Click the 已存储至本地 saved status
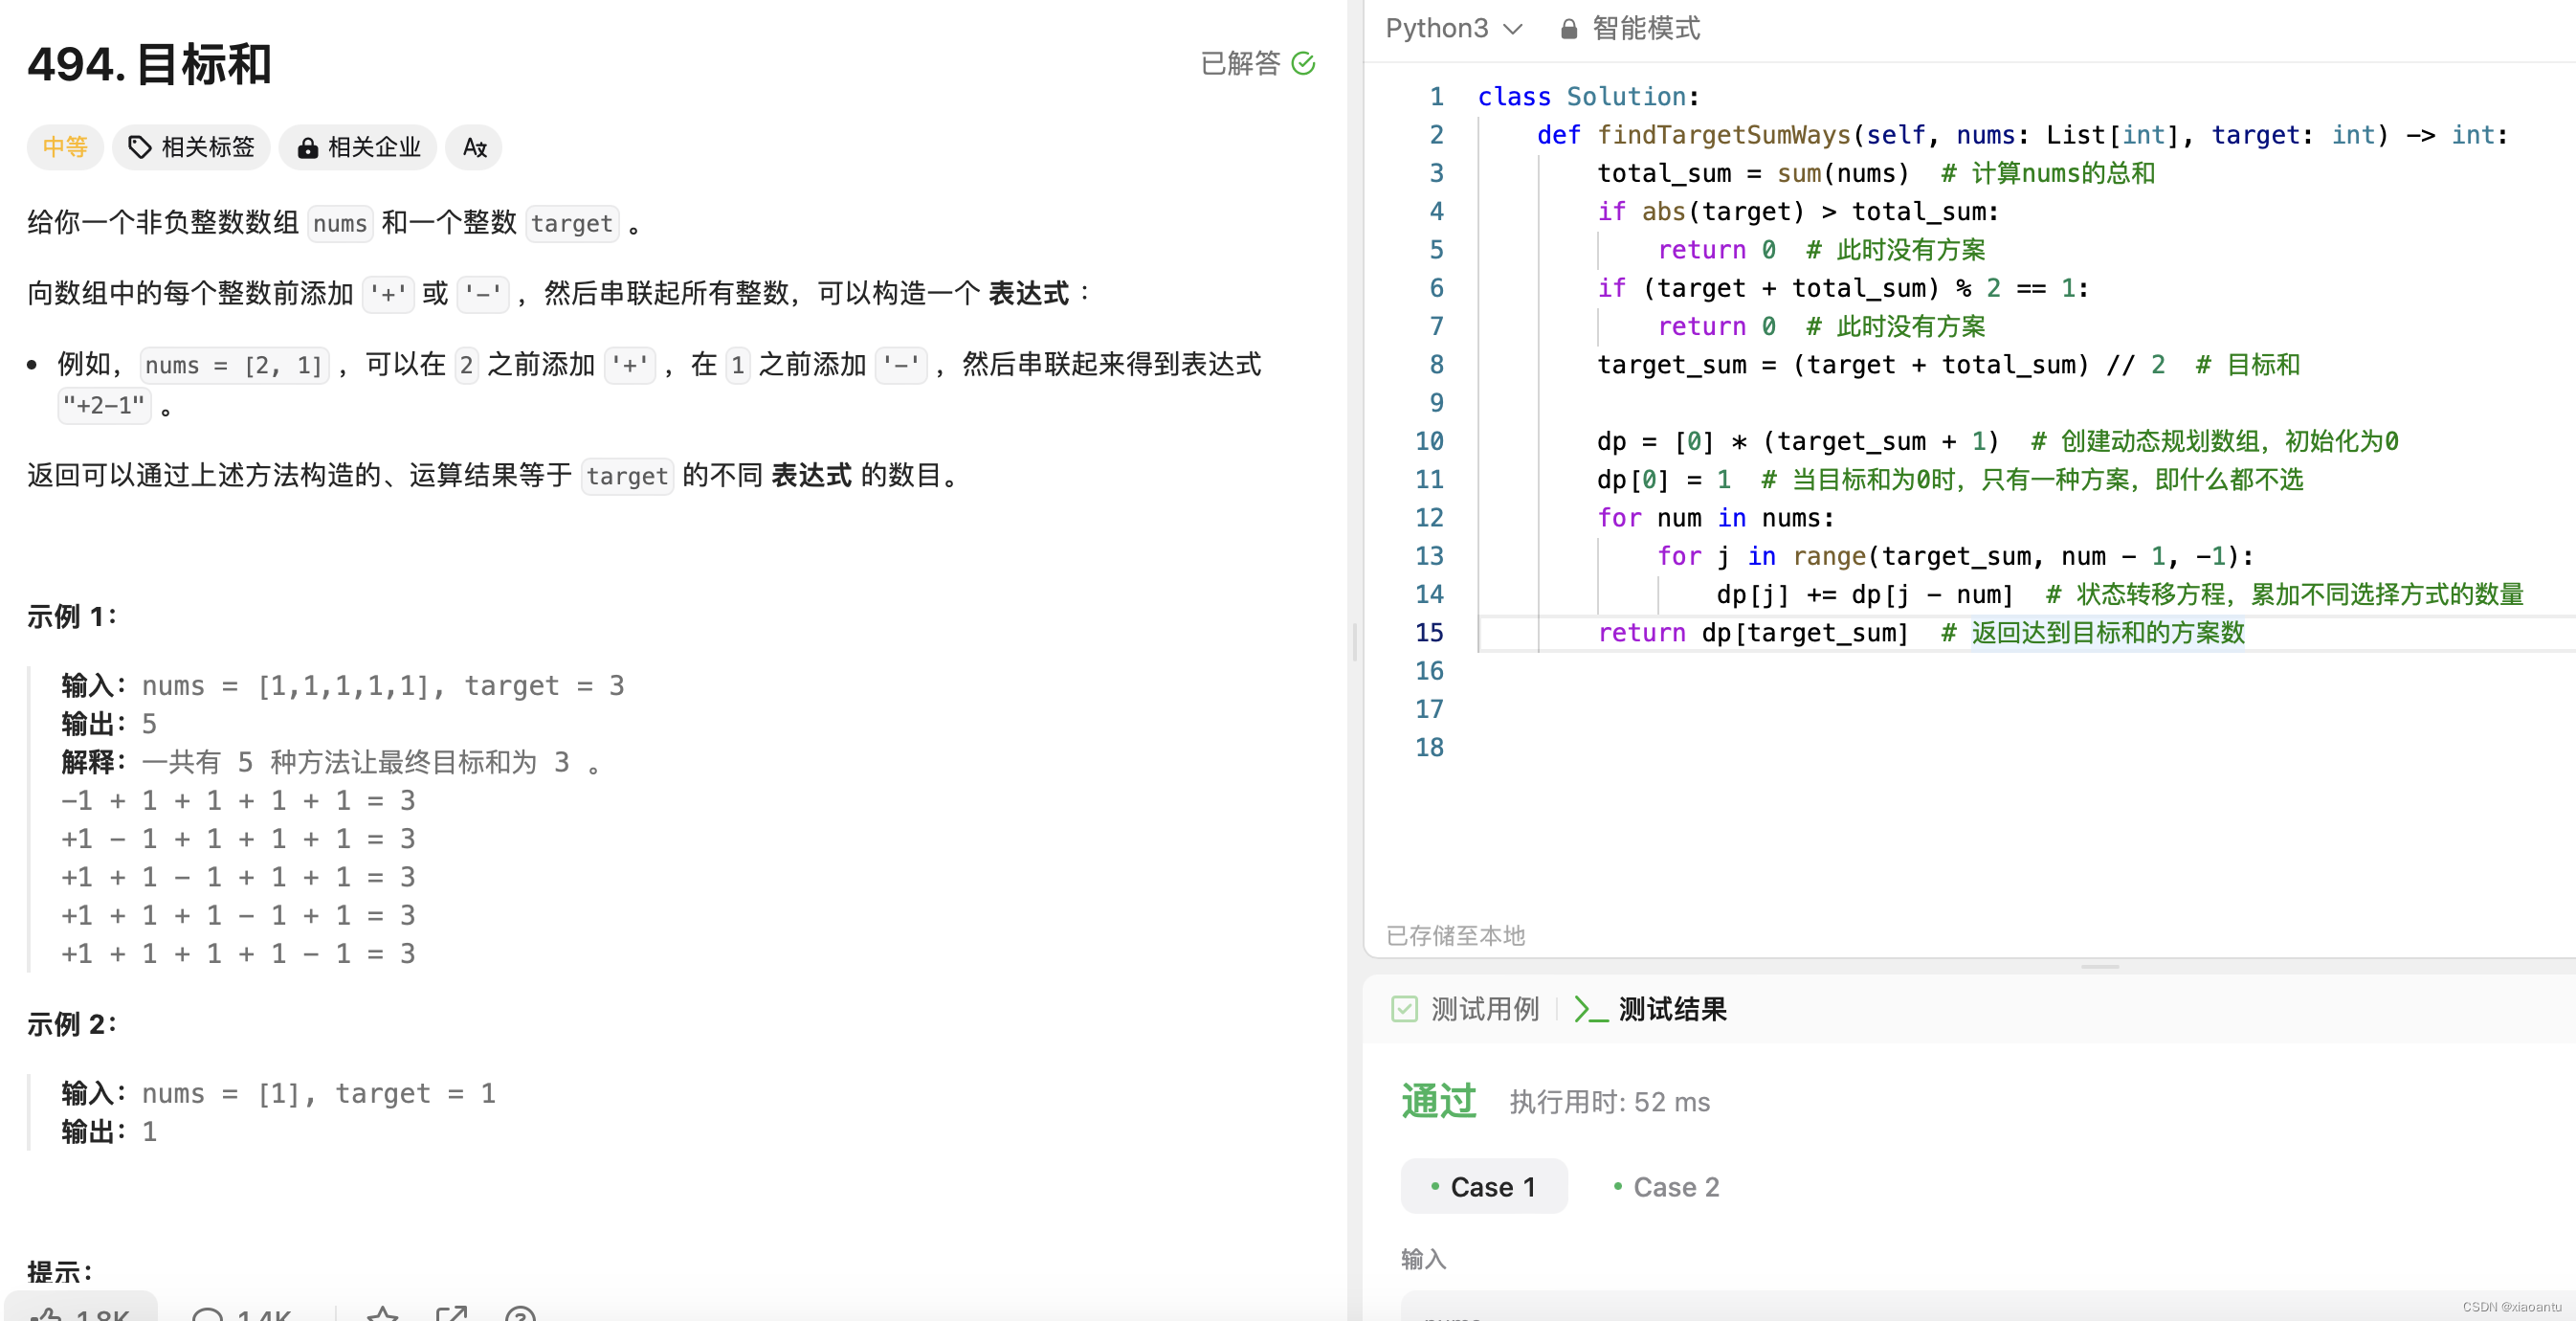The image size is (2576, 1321). tap(1455, 935)
